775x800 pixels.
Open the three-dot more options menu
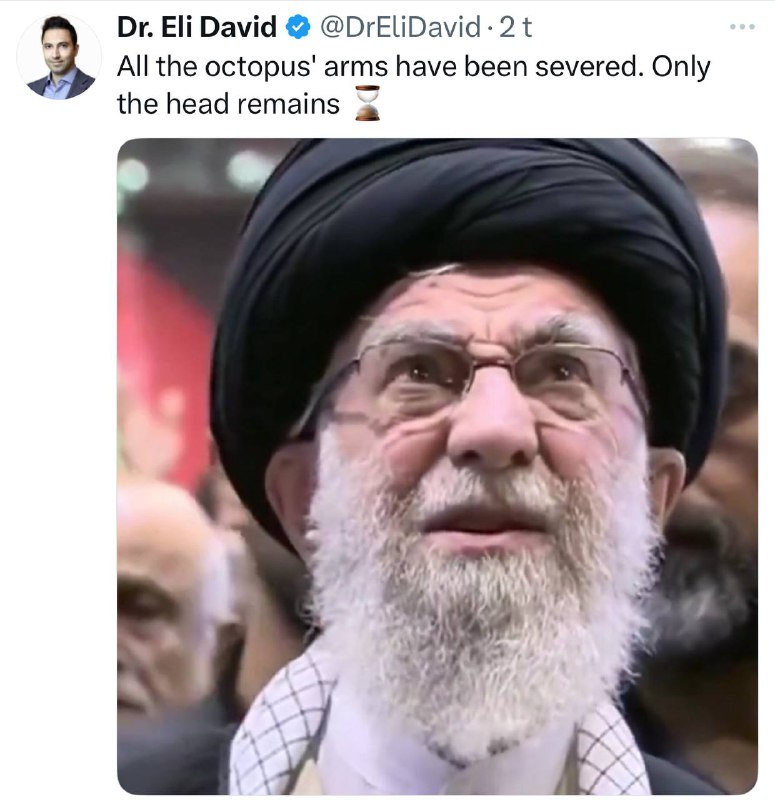coord(742,27)
